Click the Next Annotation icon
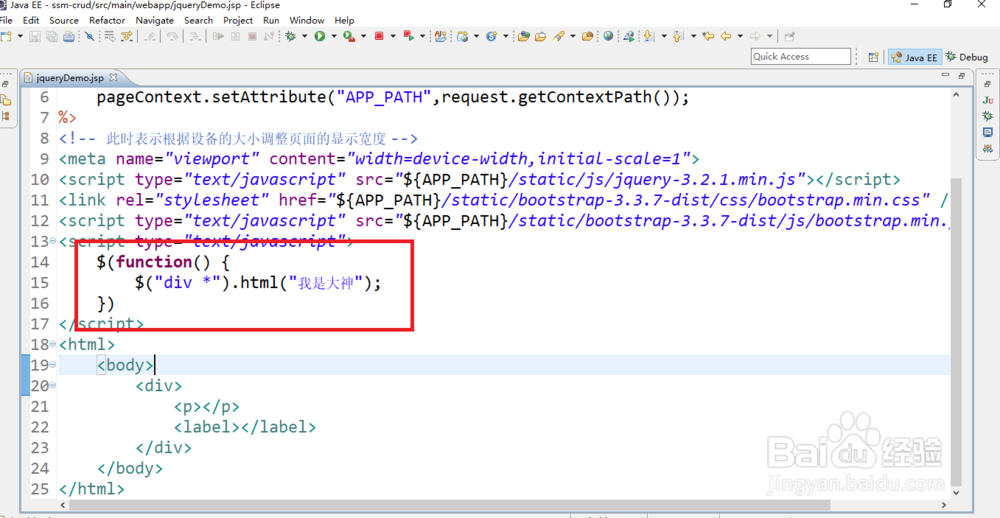The height and width of the screenshot is (518, 1000). (x=649, y=36)
